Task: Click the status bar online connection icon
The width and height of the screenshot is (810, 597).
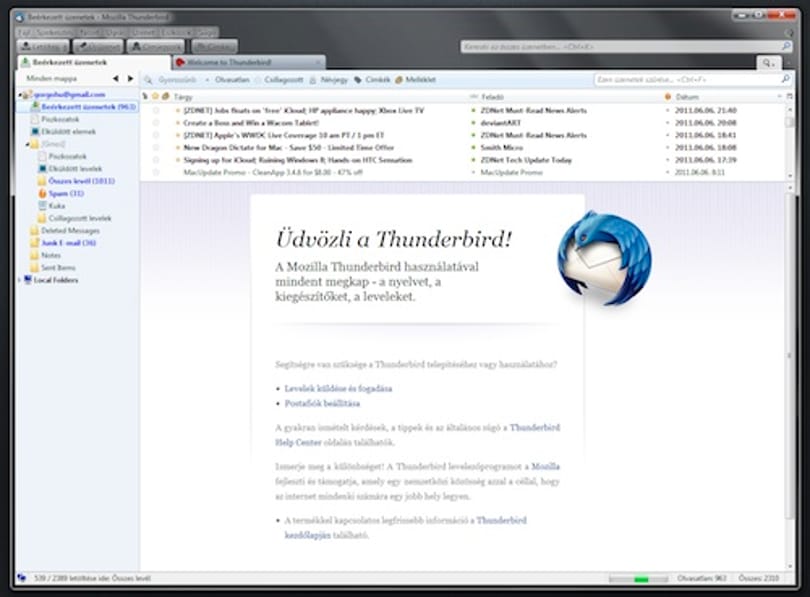Action: click(x=21, y=578)
